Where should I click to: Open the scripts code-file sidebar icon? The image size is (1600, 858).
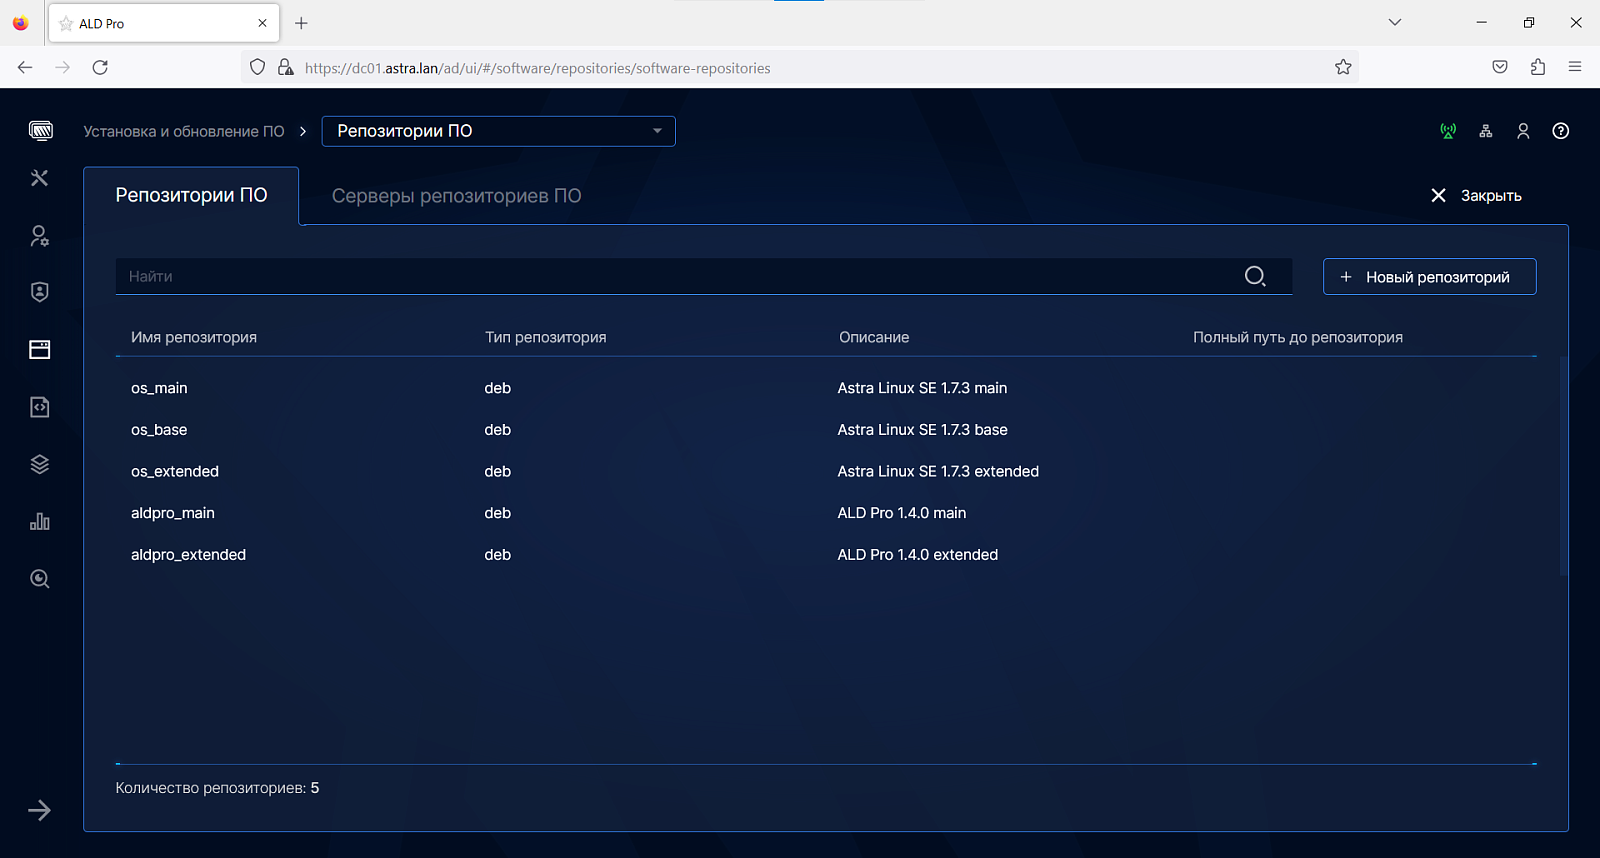40,407
